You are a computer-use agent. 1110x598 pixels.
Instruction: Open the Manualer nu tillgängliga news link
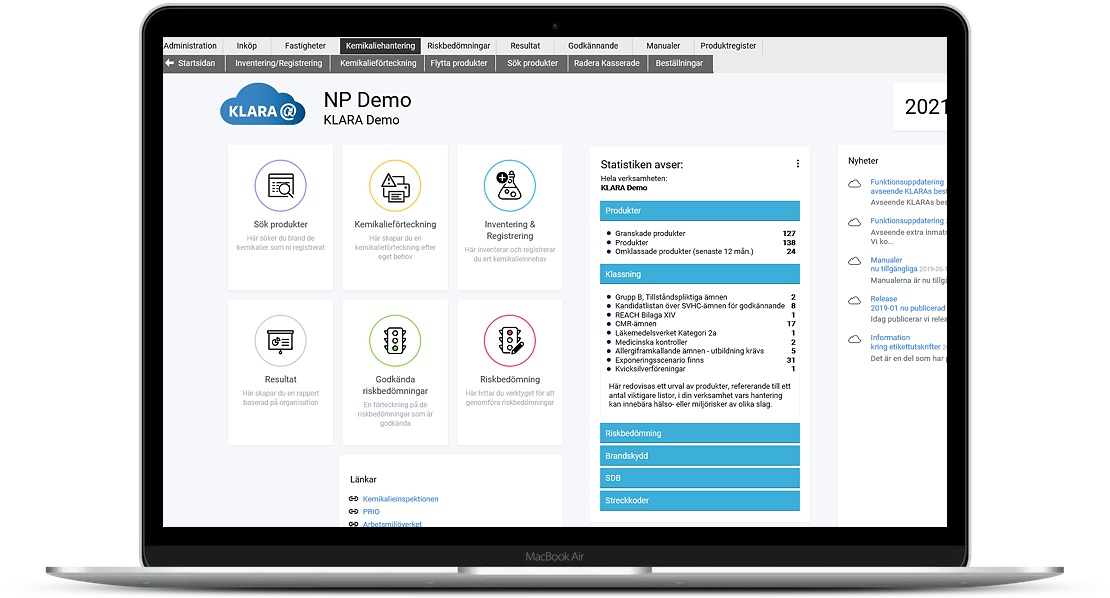[x=893, y=264]
